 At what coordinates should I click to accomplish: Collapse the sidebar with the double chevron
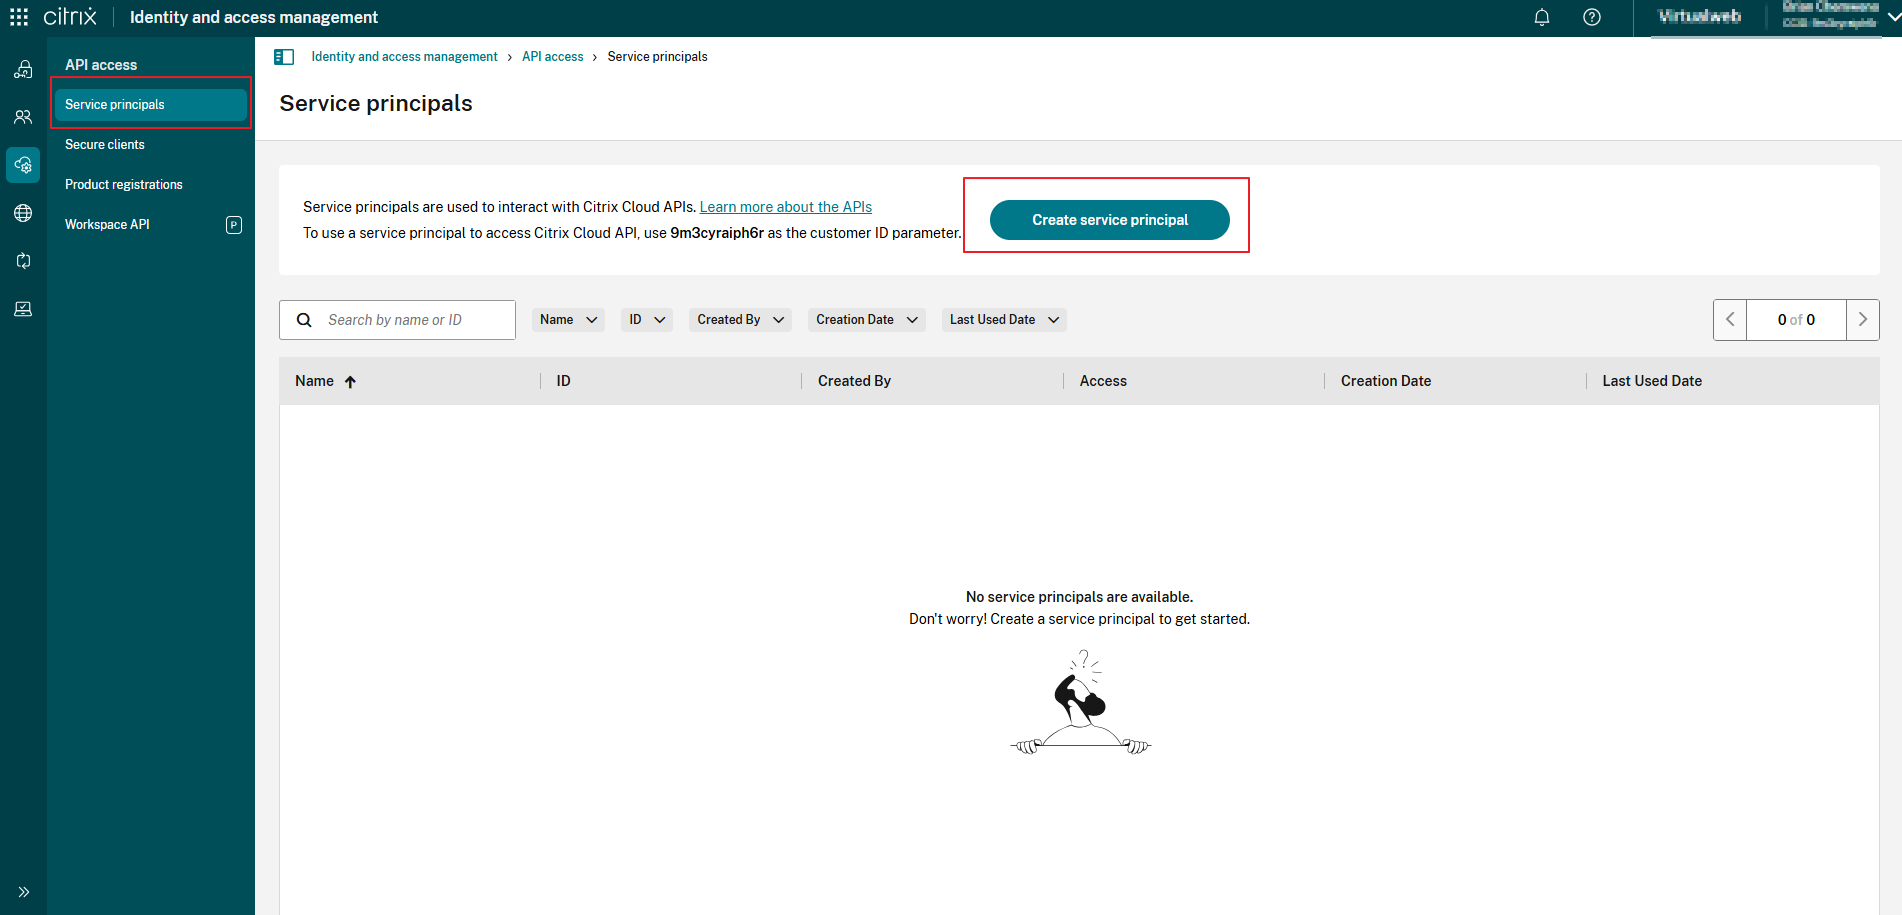23,892
